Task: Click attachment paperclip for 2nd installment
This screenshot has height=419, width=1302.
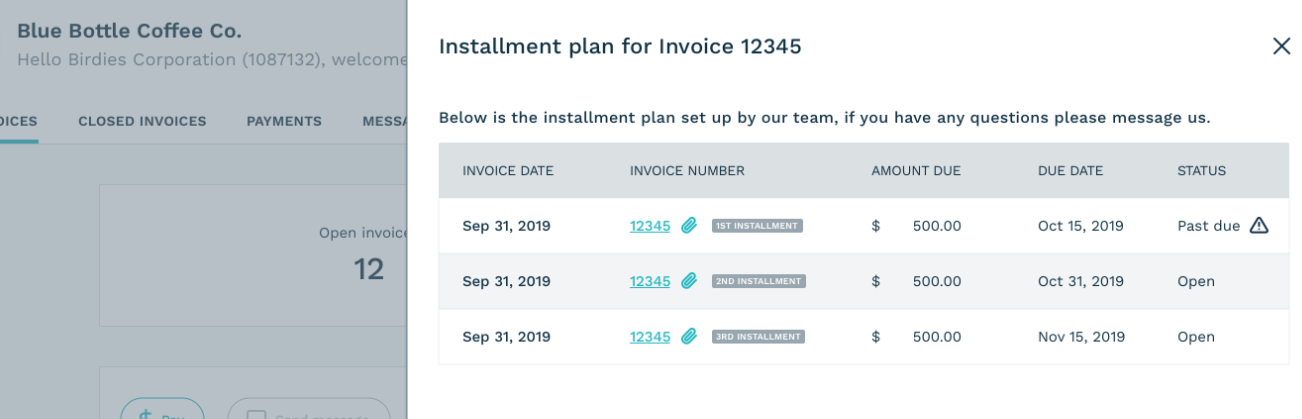Action: (689, 281)
